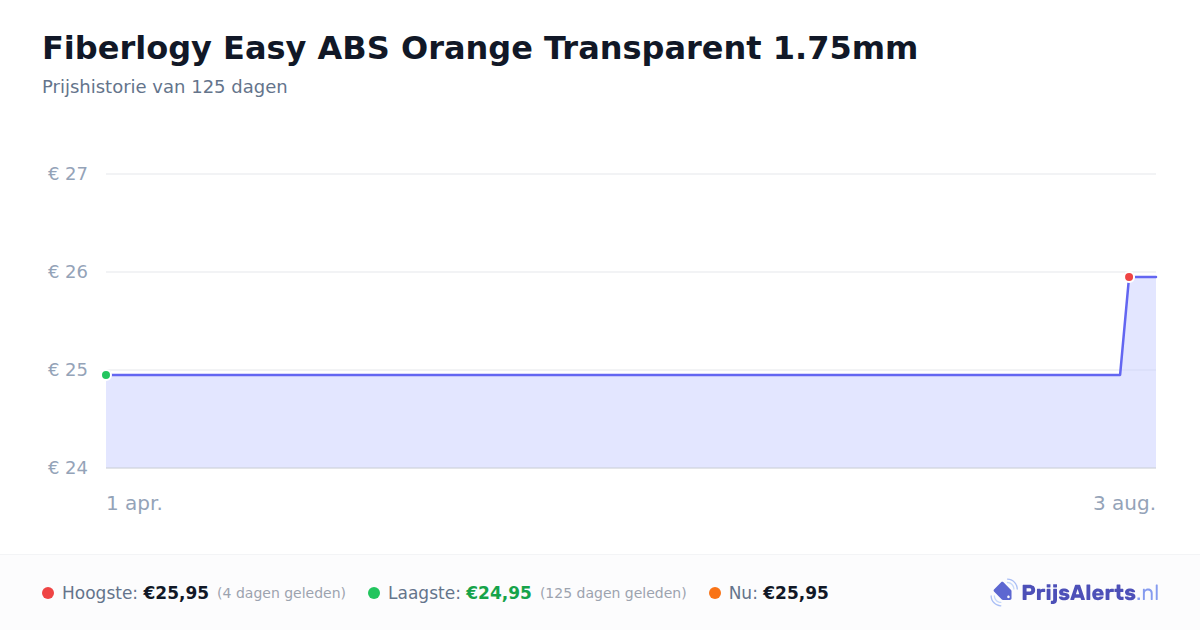Viewport: 1200px width, 630px height.
Task: Click the product title Fiberlogy Easy ABS
Action: coord(479,47)
